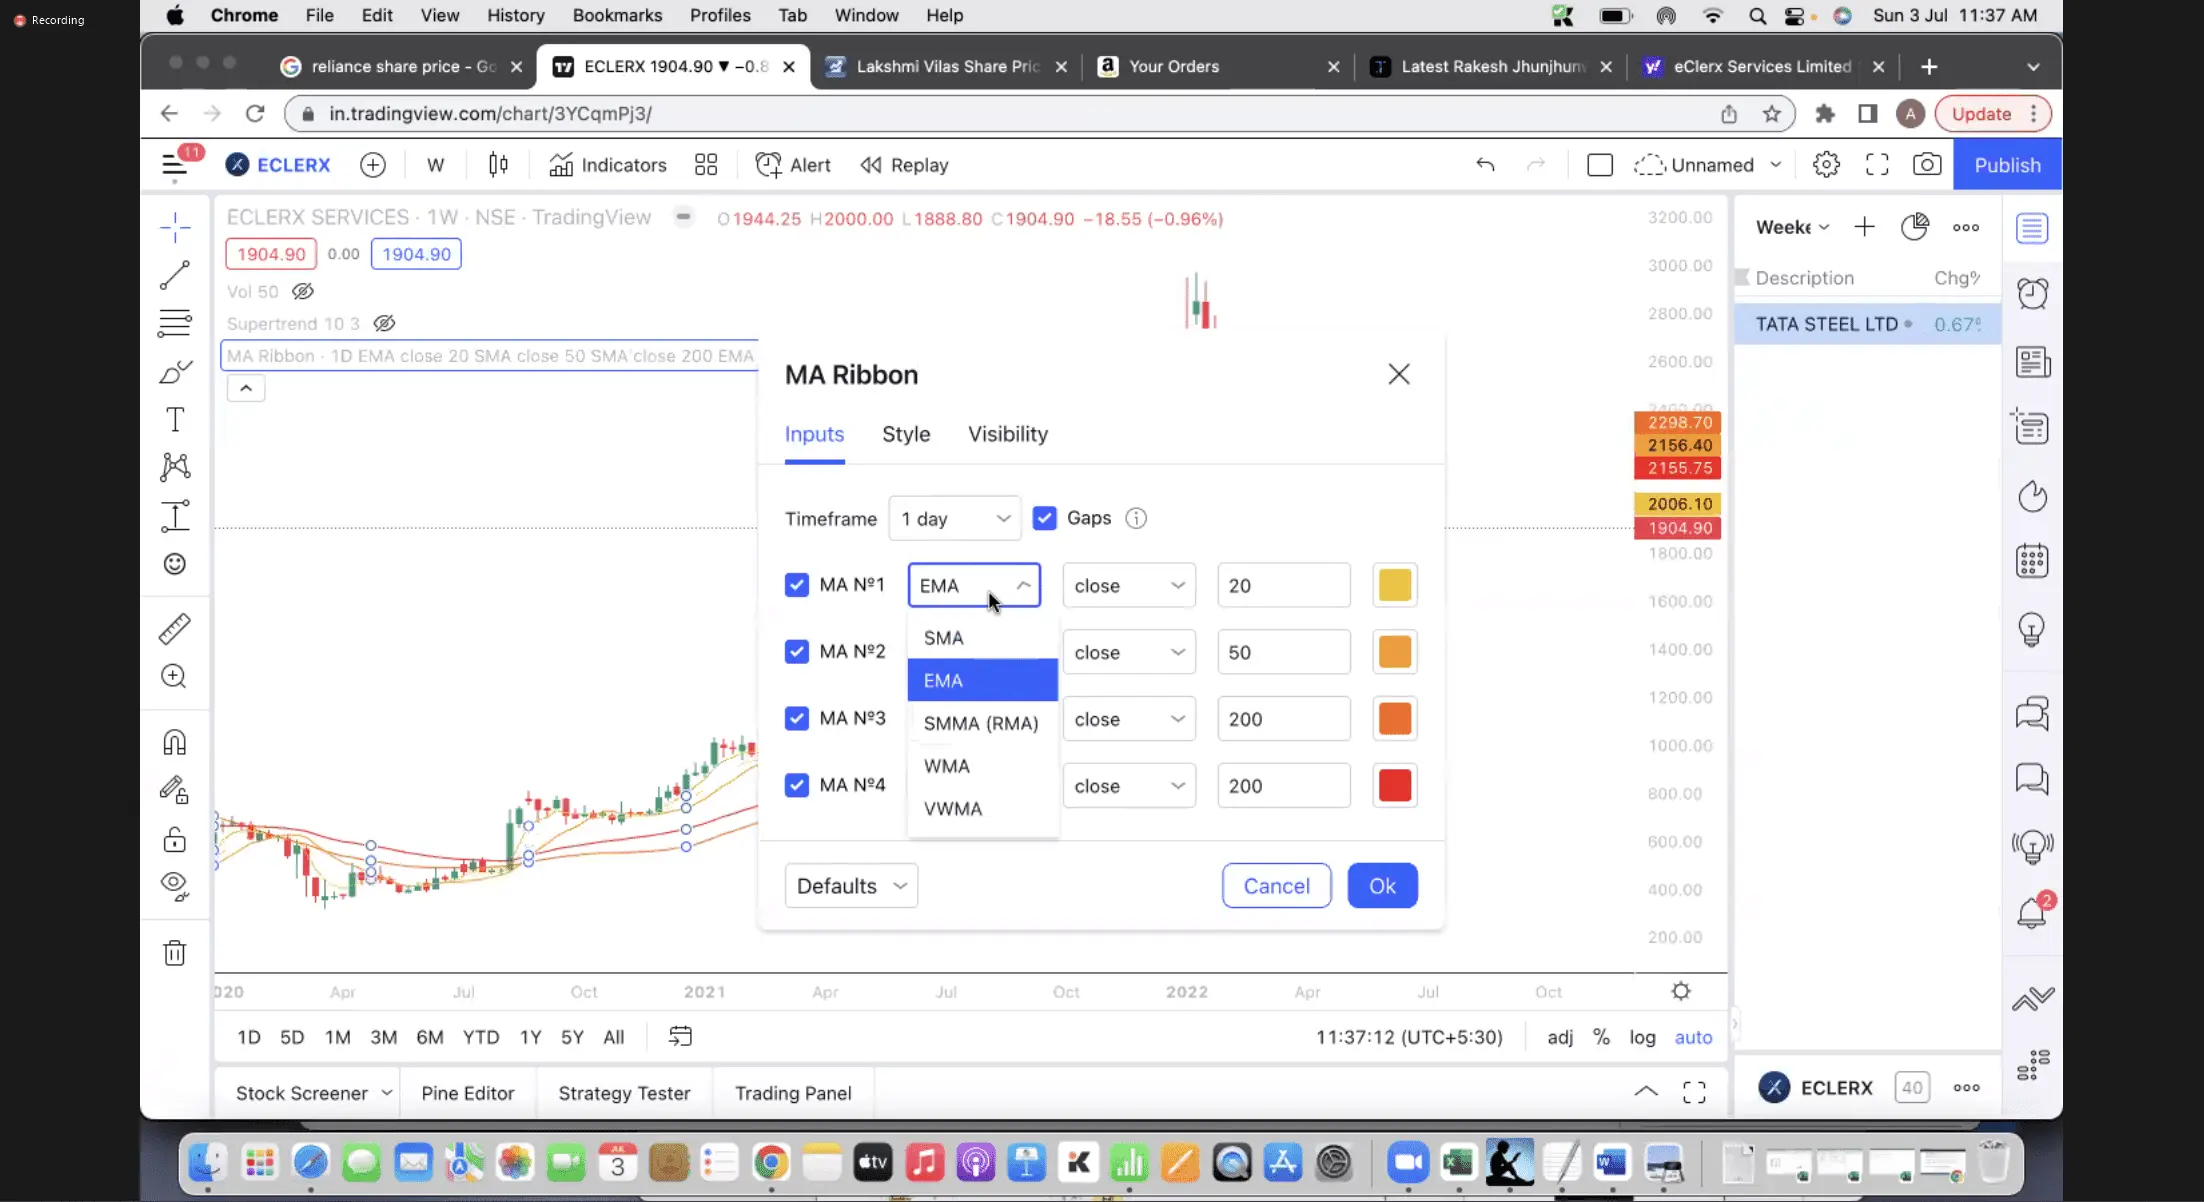Take a chart snapshot with camera icon
The width and height of the screenshot is (2204, 1202).
1926,165
